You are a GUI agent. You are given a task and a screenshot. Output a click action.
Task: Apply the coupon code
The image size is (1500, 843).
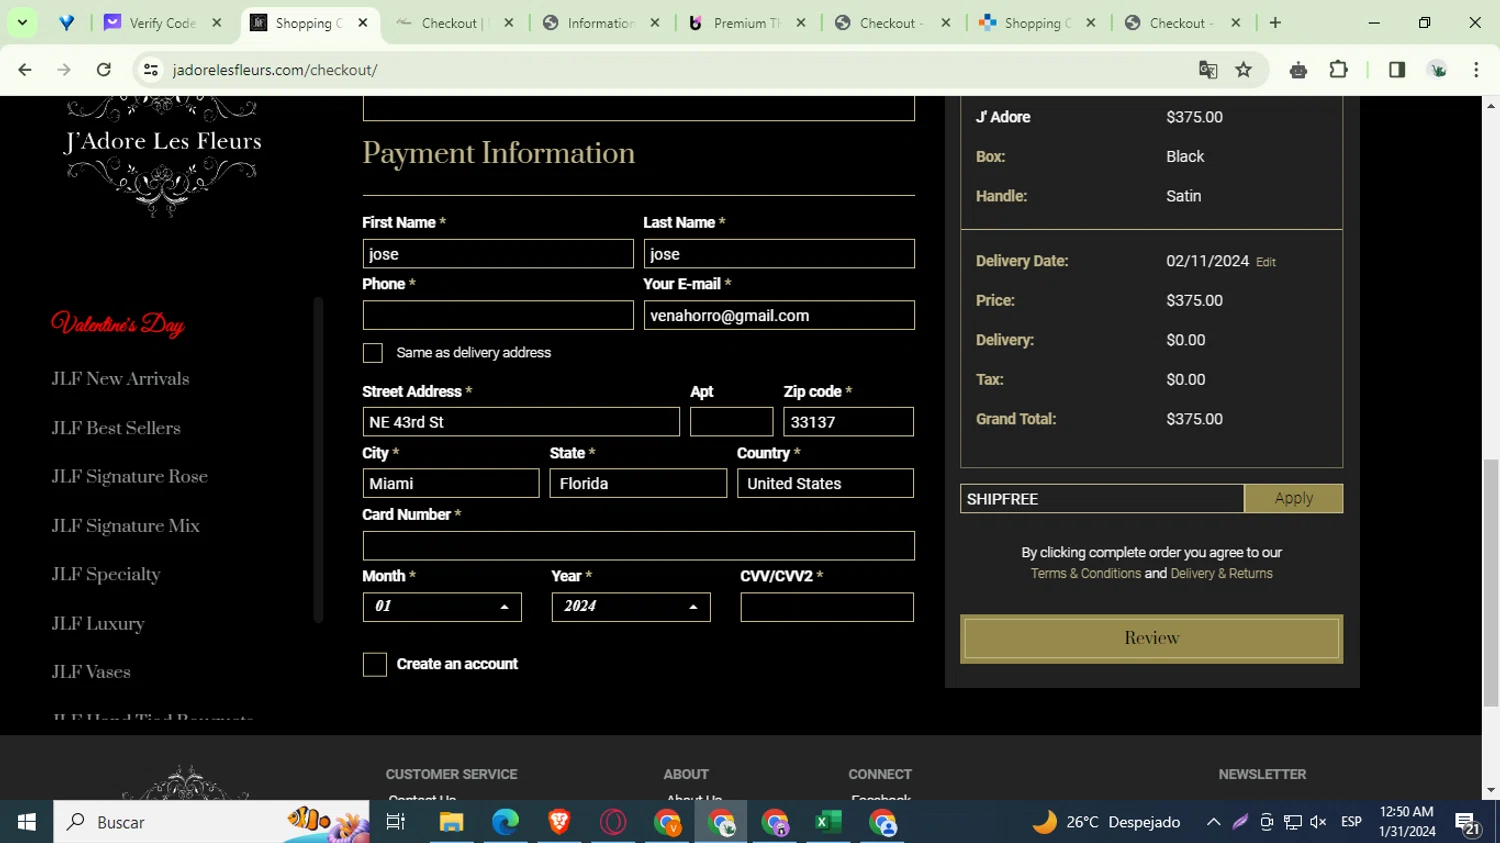(x=1294, y=499)
